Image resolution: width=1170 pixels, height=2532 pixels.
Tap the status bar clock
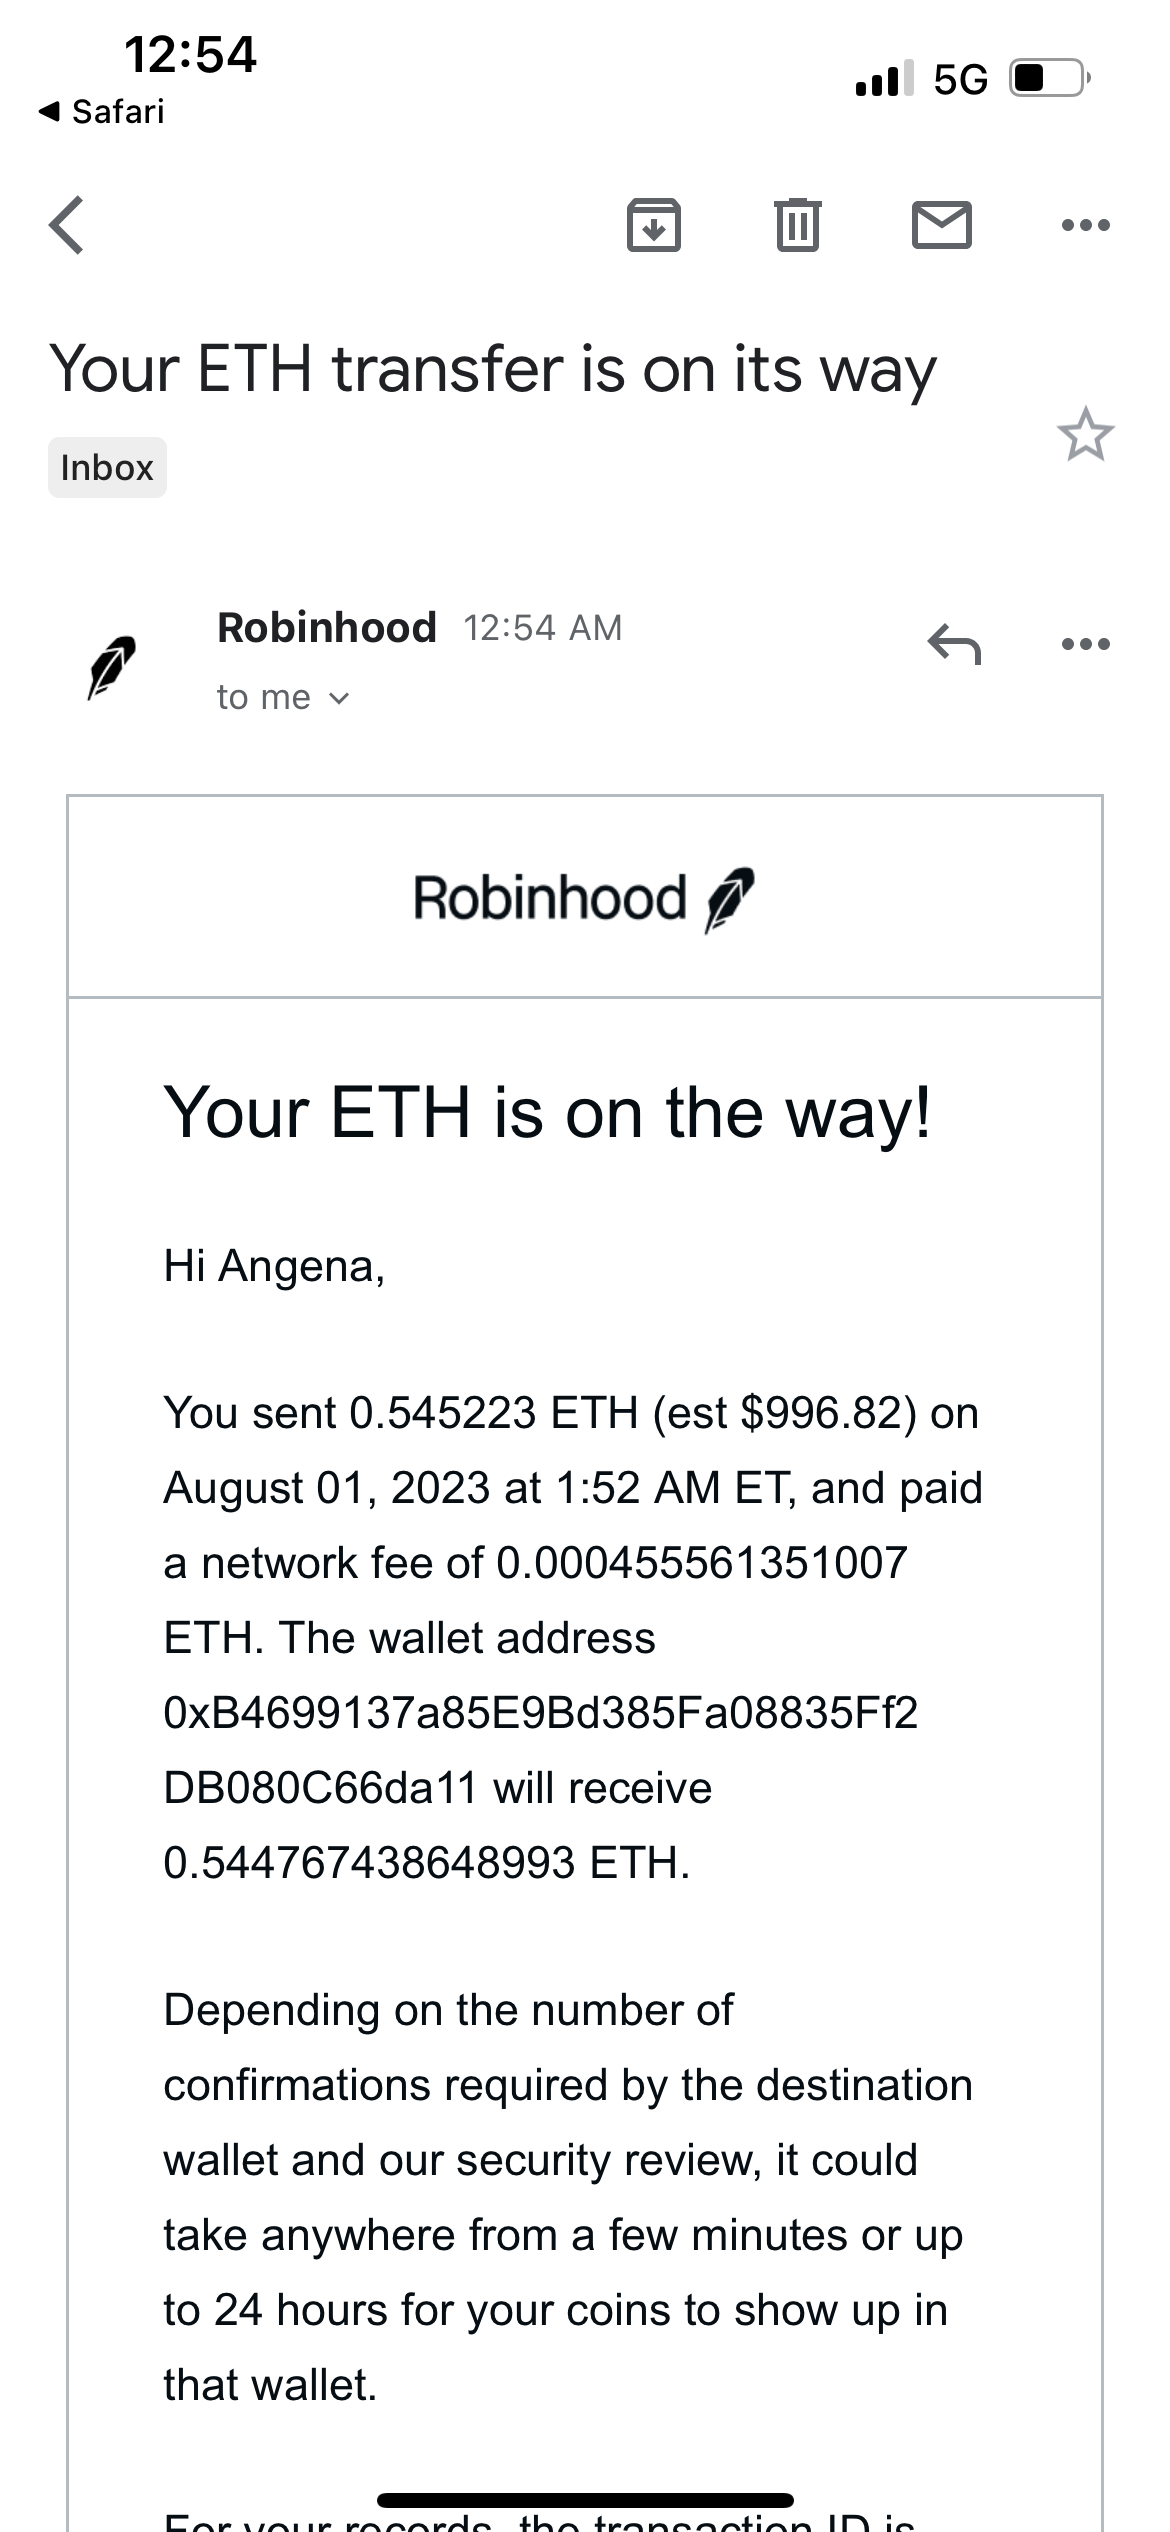[x=190, y=54]
